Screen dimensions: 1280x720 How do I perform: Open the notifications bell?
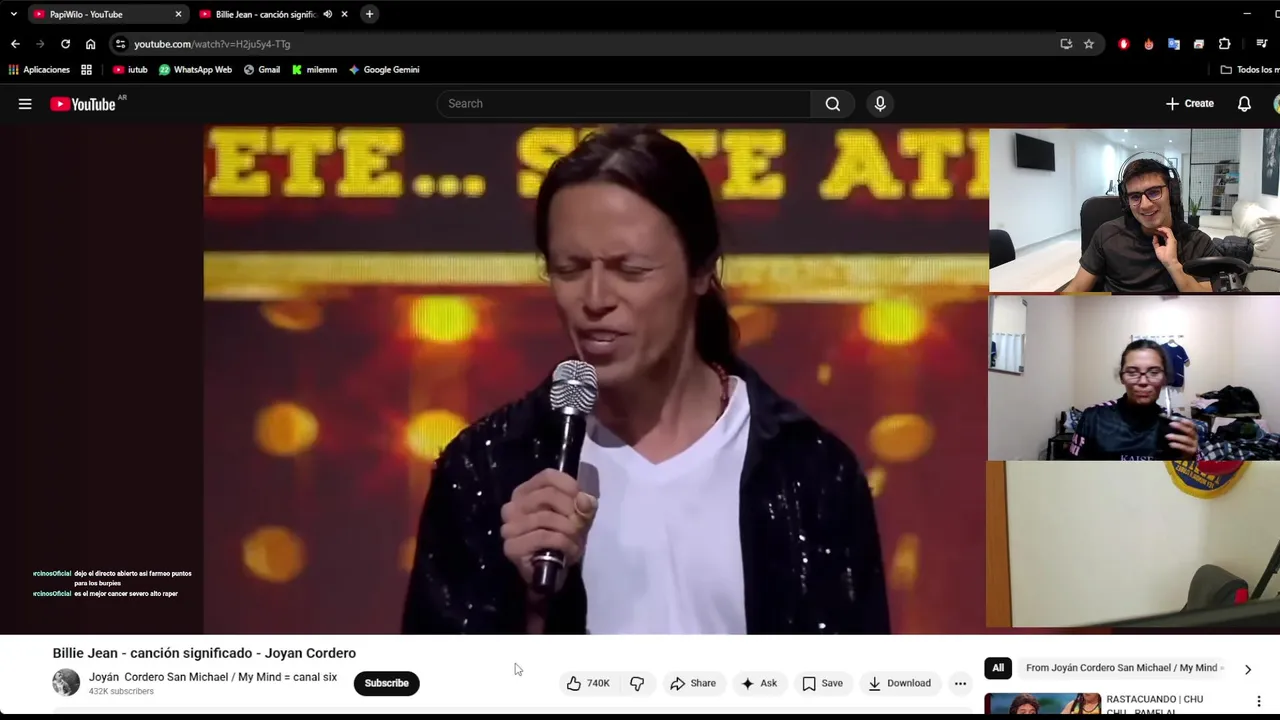click(x=1244, y=104)
